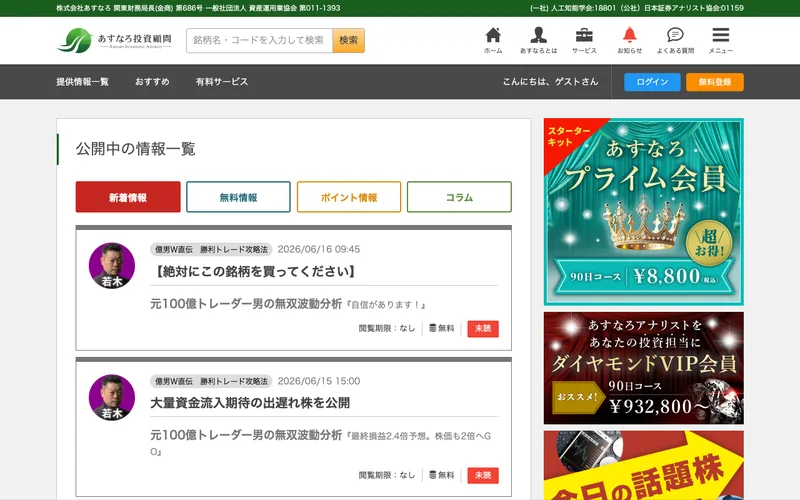Select the 新着情報 tab

(x=128, y=197)
